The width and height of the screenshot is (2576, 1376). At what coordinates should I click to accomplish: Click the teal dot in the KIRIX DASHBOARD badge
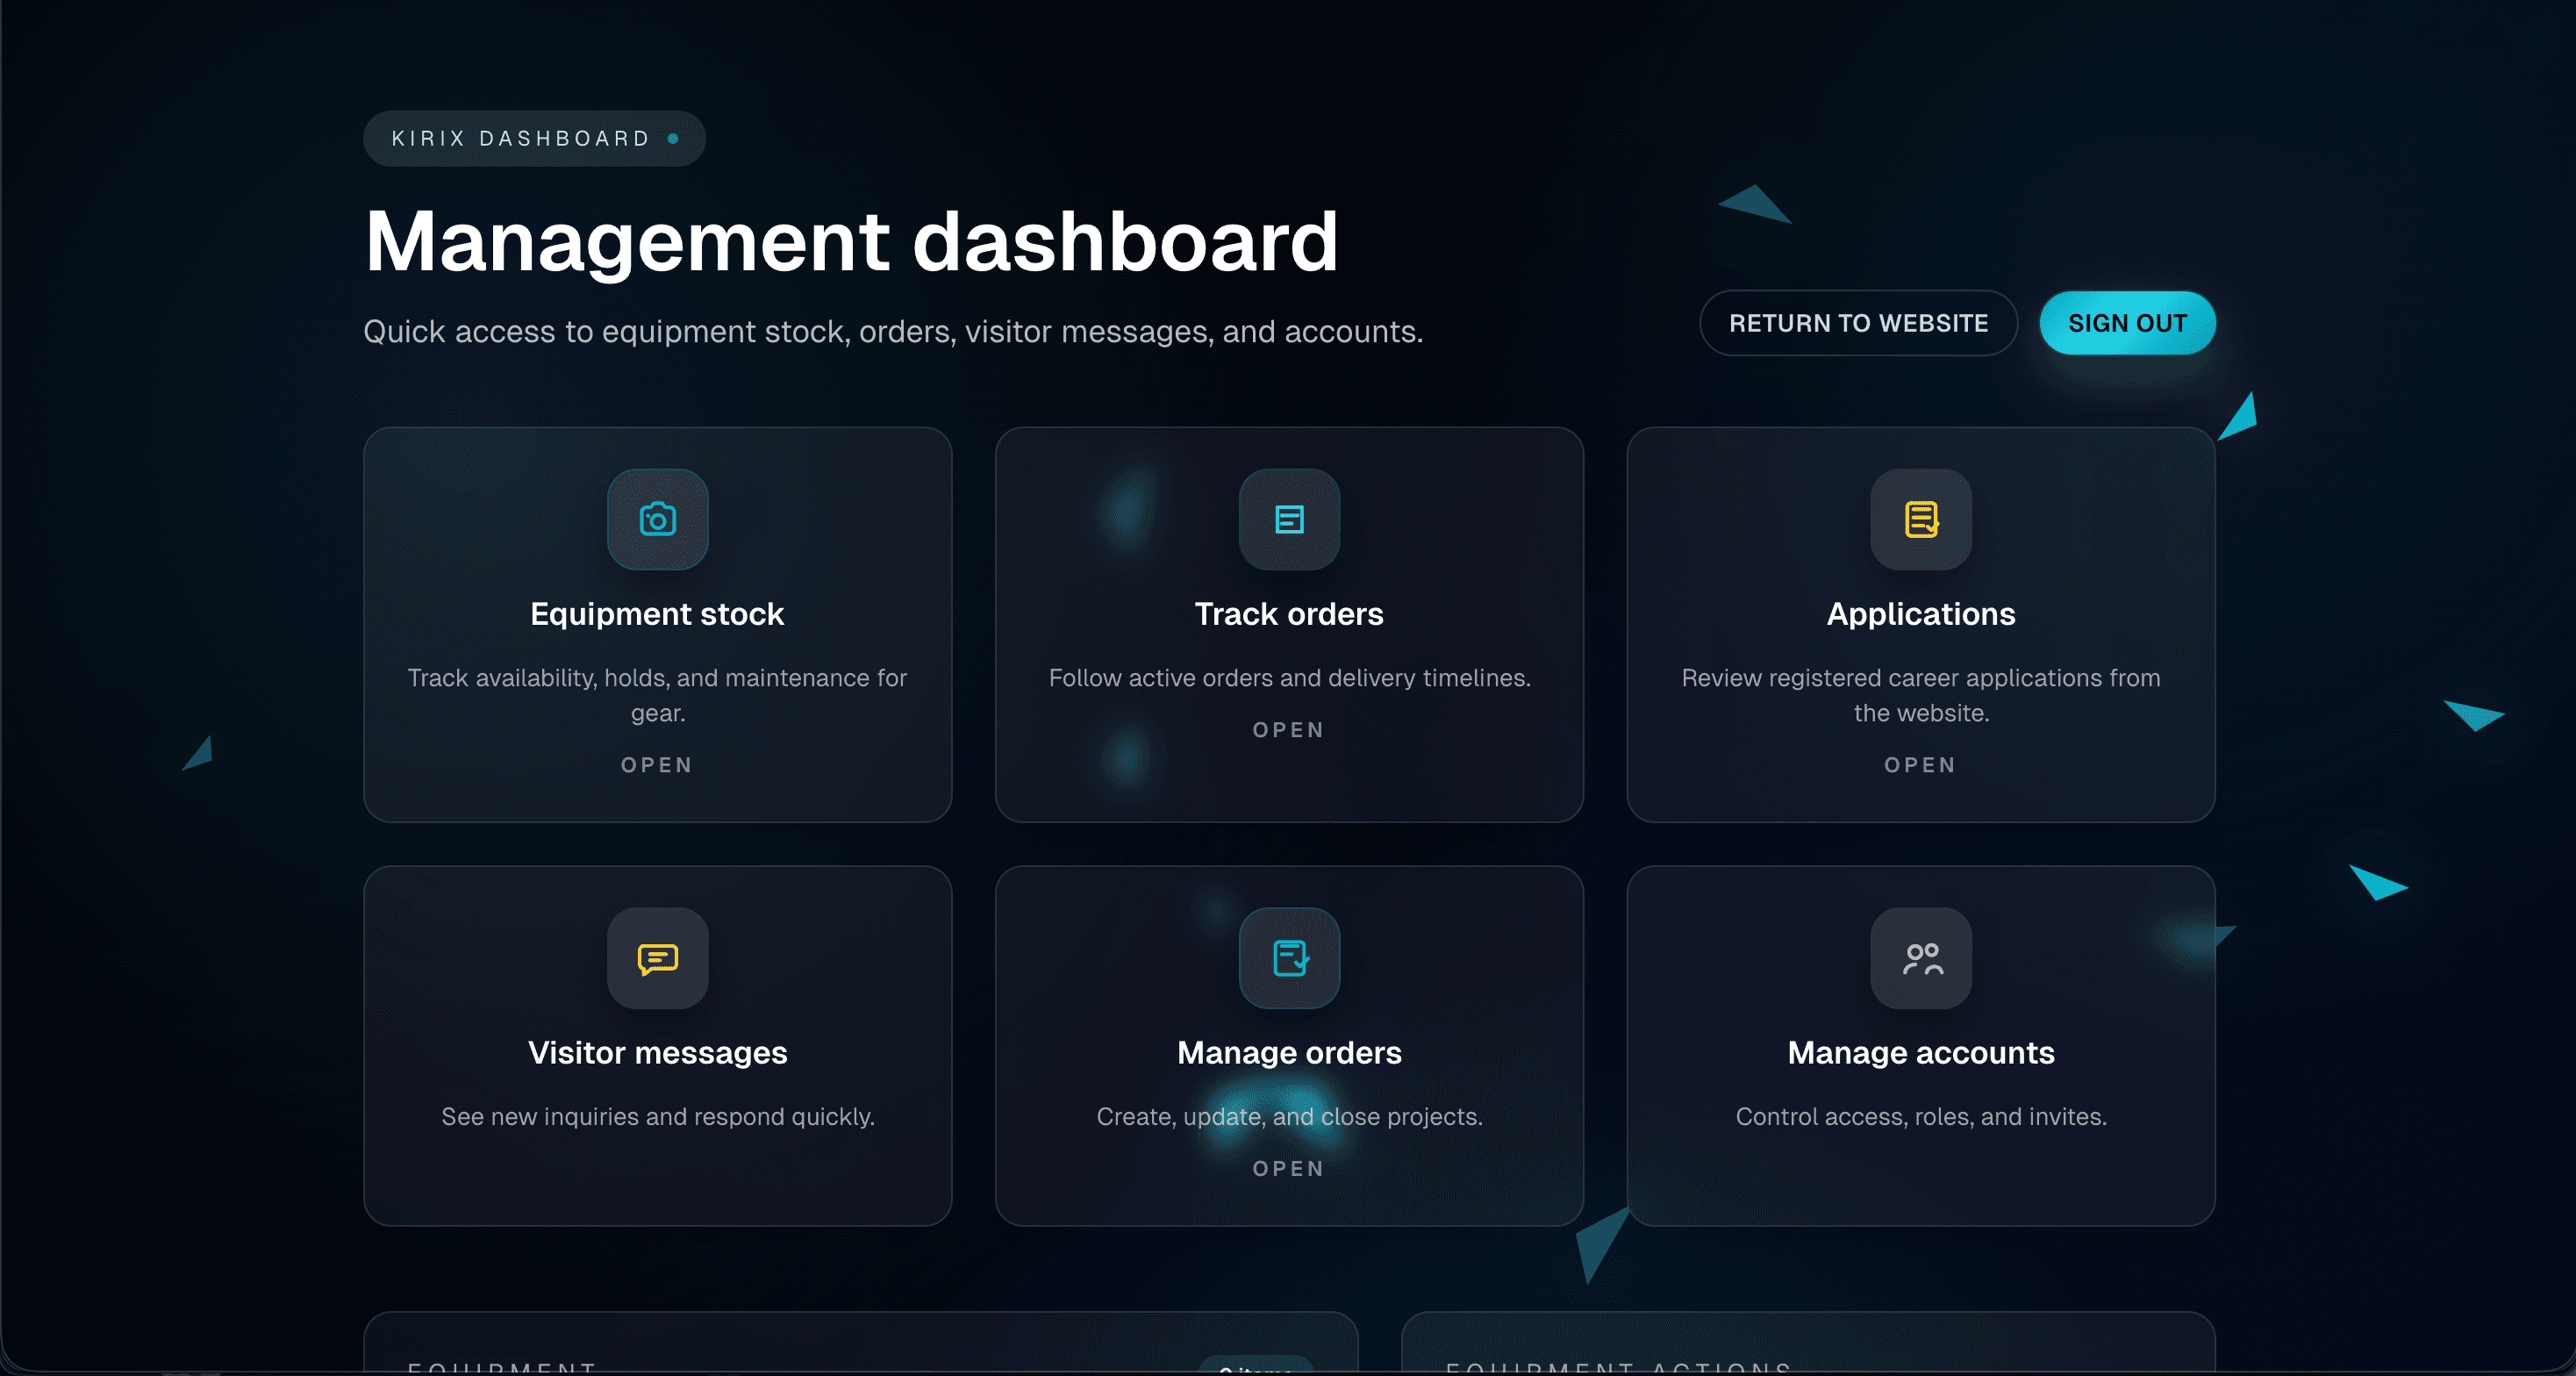672,138
